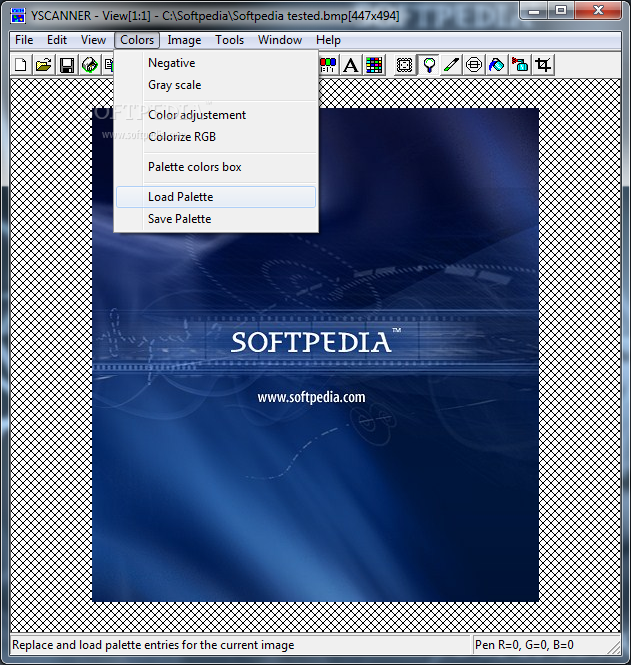Select the pencil drawing tool
Viewport: 631px width, 665px height.
451,65
